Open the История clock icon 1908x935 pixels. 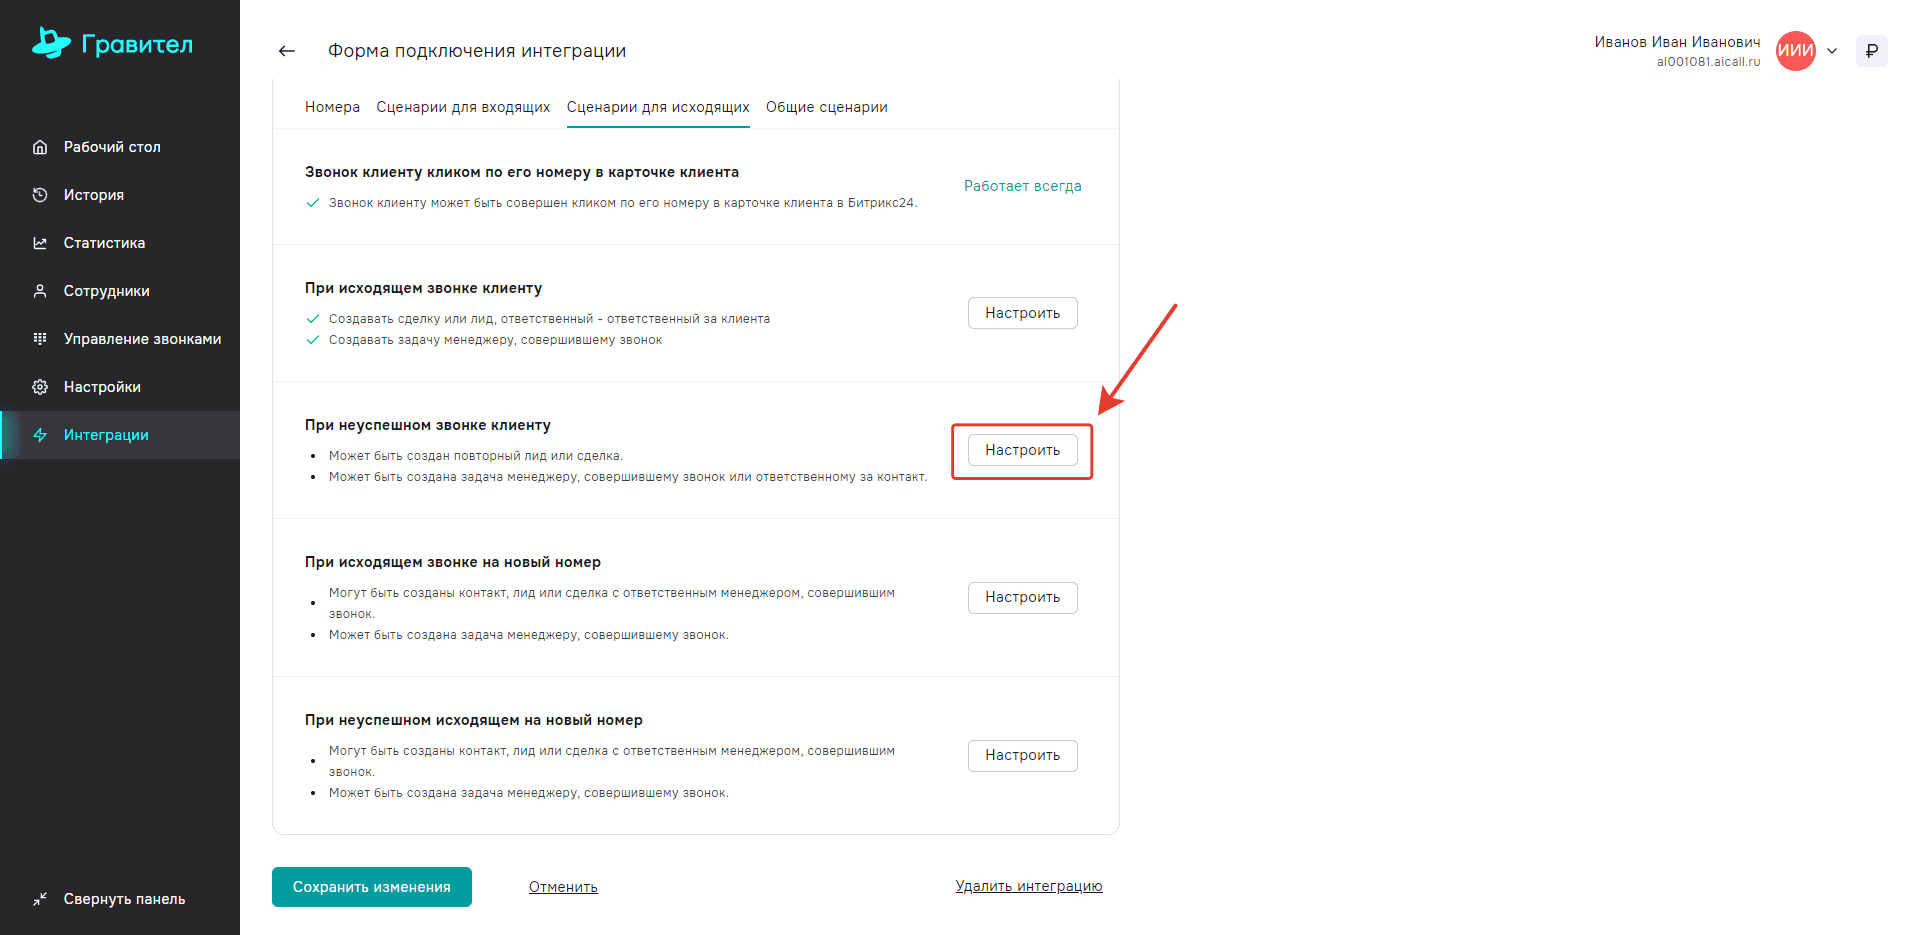[x=40, y=195]
